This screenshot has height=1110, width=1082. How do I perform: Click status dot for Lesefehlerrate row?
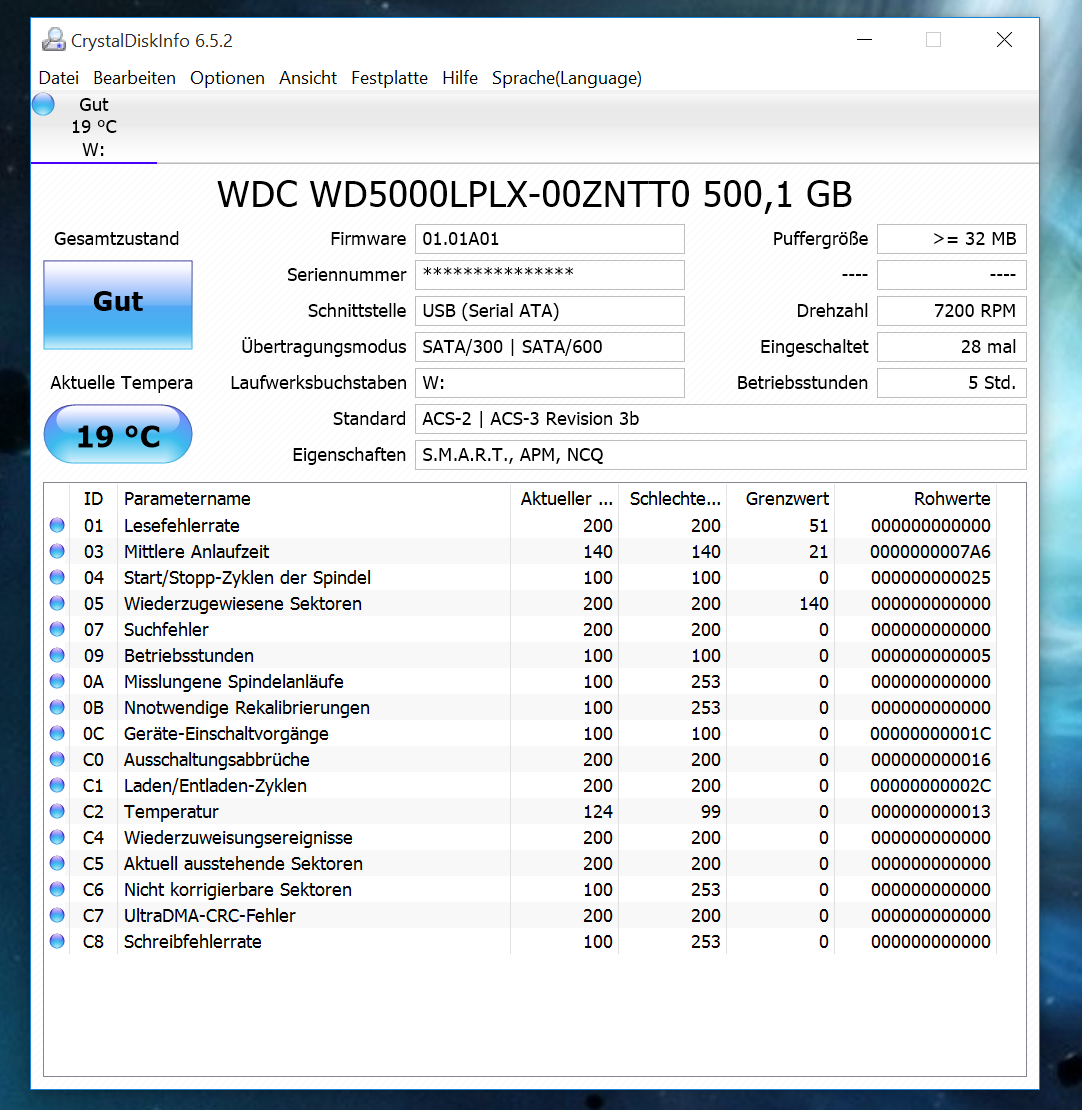click(57, 525)
